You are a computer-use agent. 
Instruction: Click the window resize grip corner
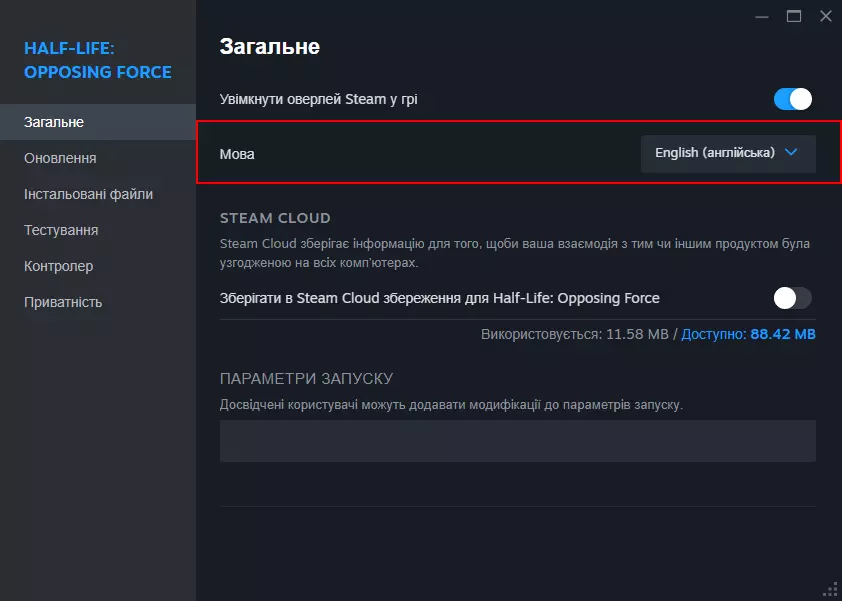(830, 589)
